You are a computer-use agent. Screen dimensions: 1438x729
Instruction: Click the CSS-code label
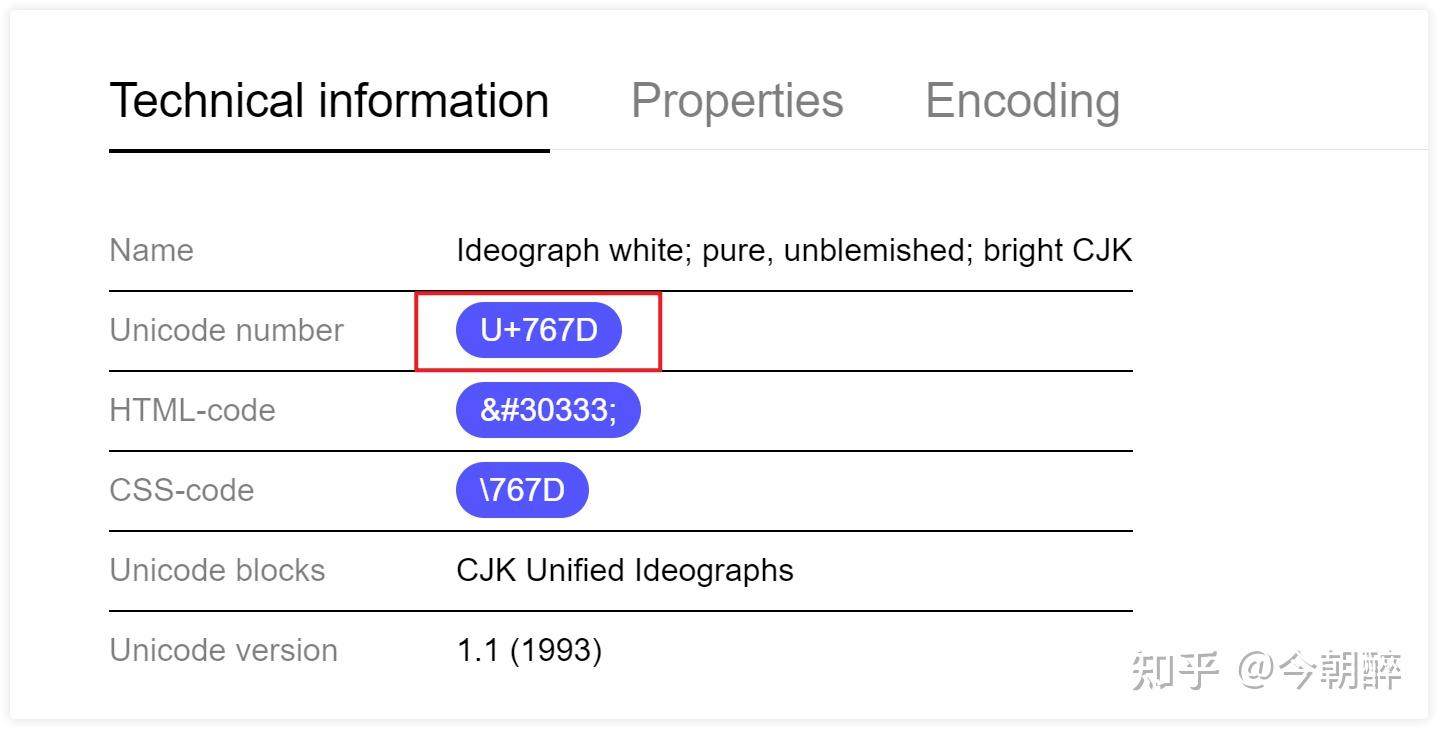(x=181, y=490)
